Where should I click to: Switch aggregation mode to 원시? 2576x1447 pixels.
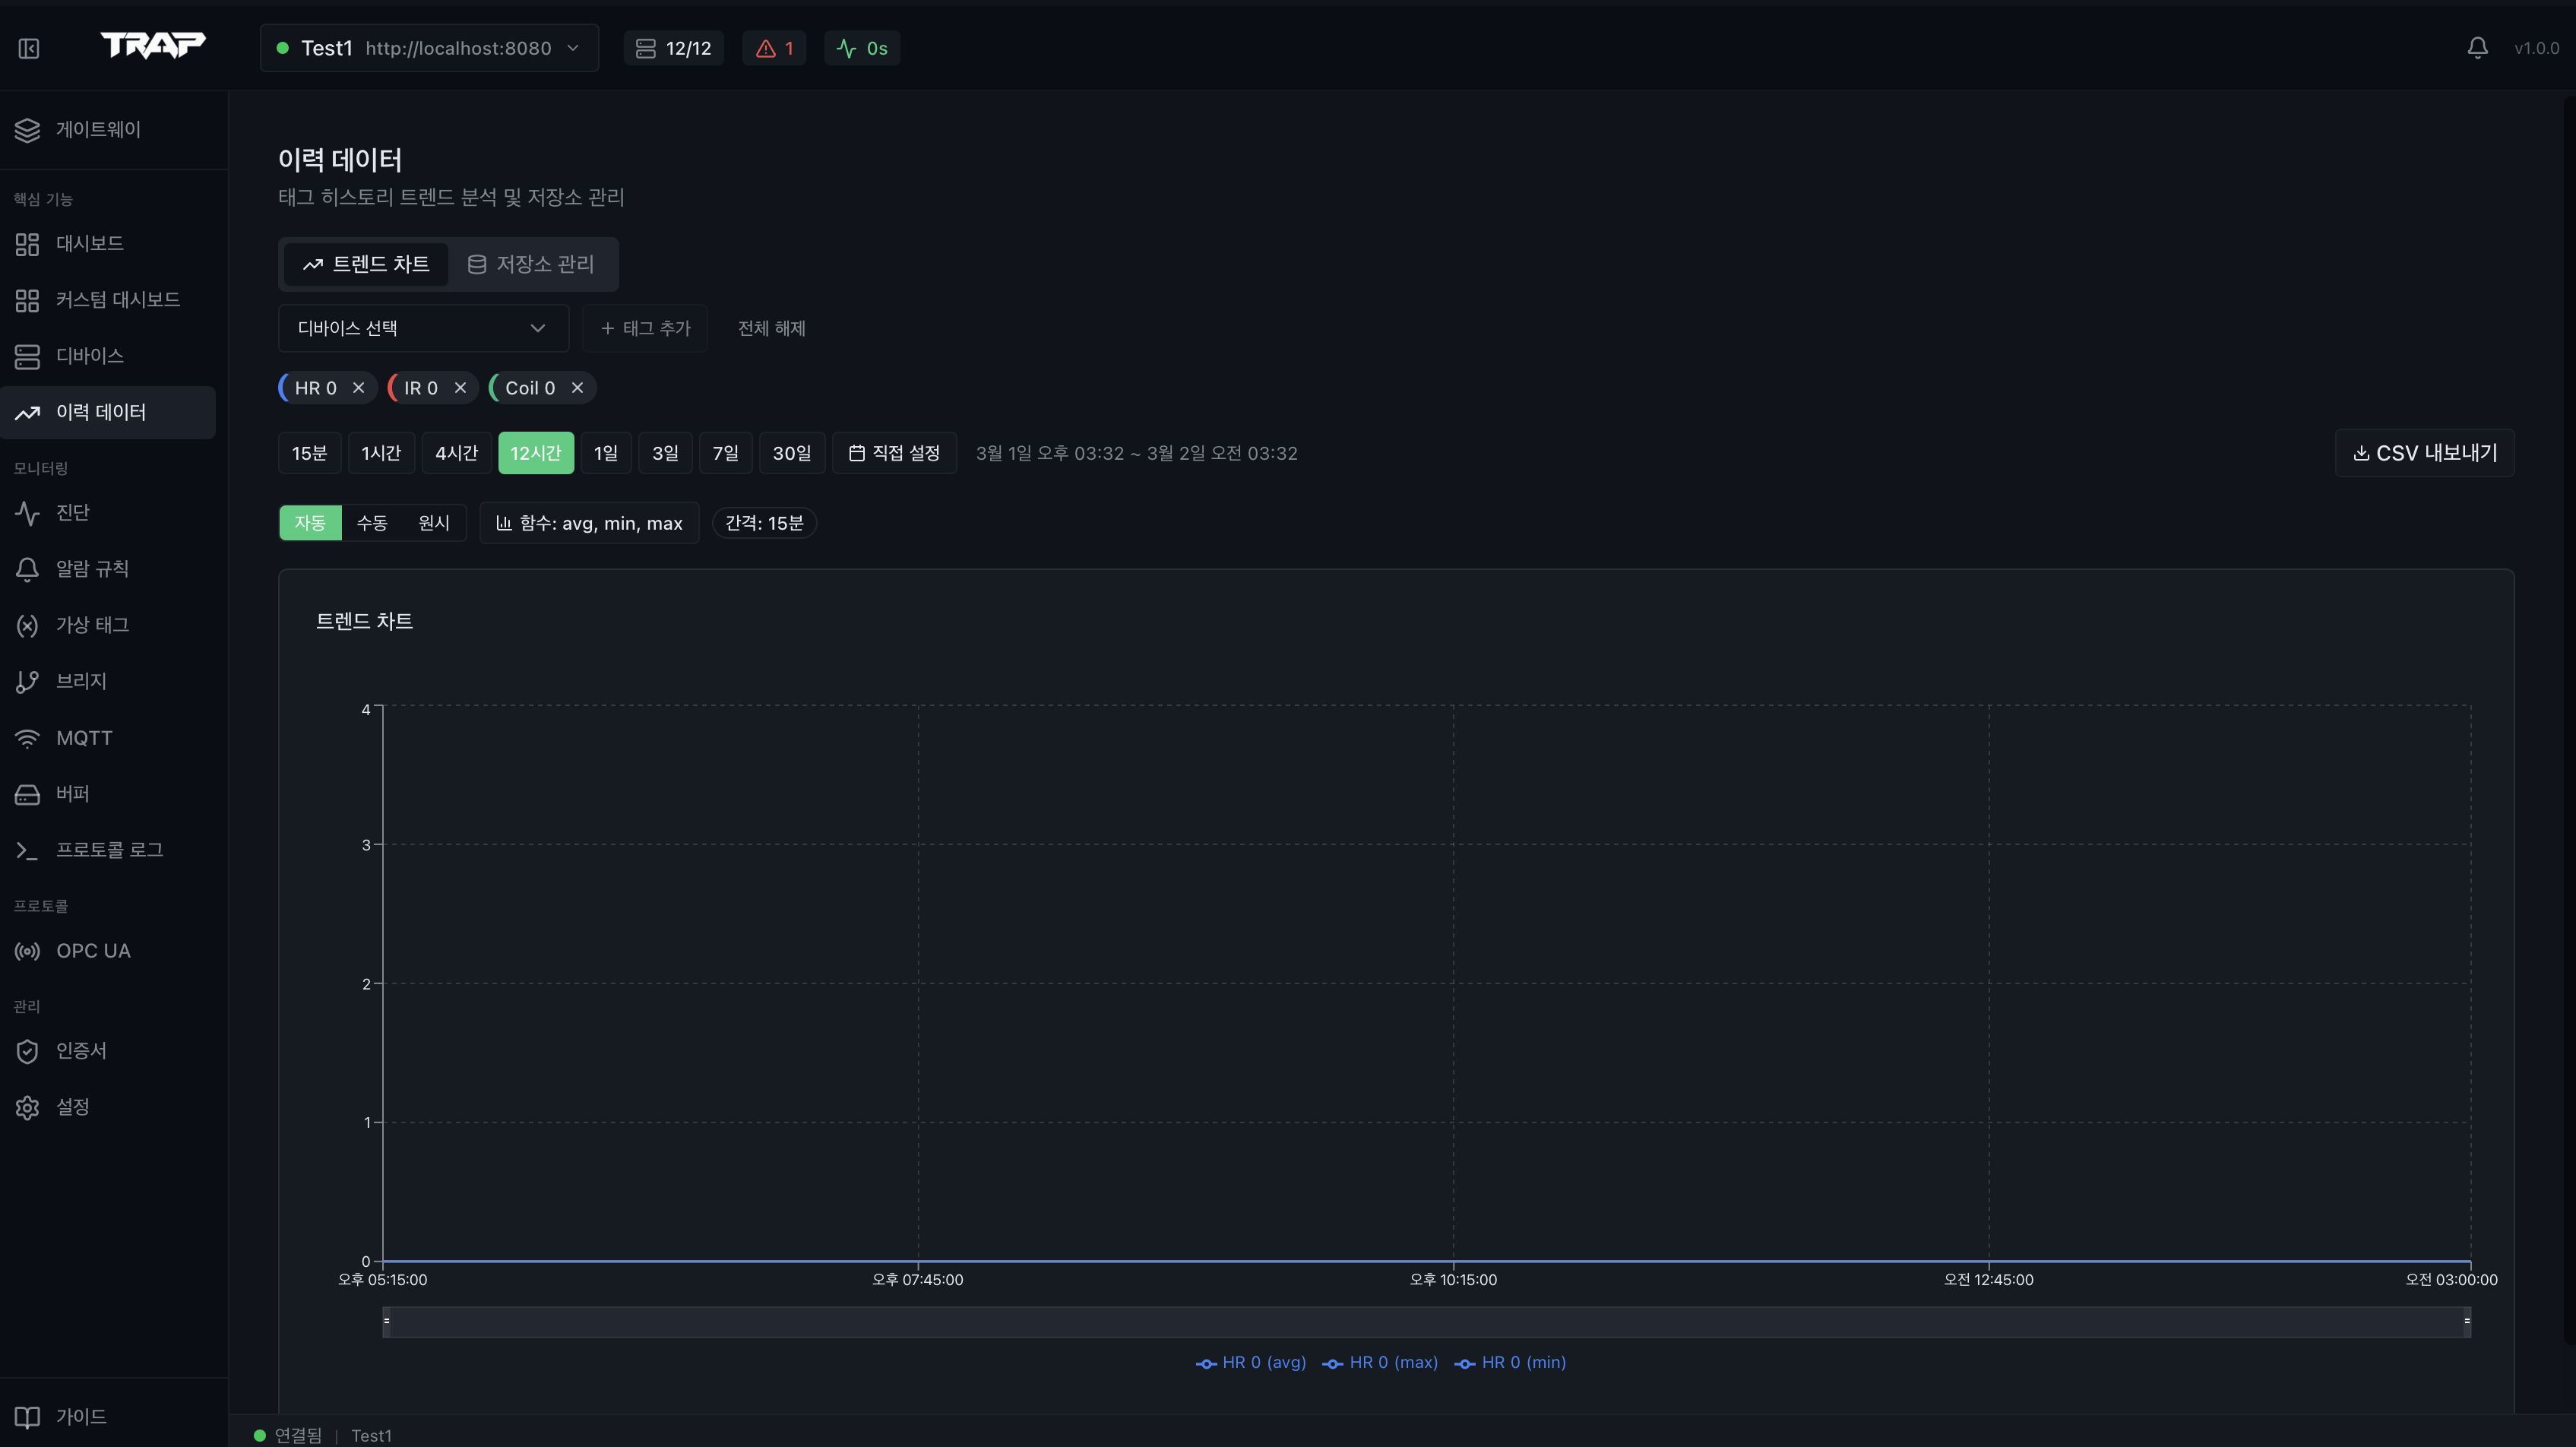(434, 523)
